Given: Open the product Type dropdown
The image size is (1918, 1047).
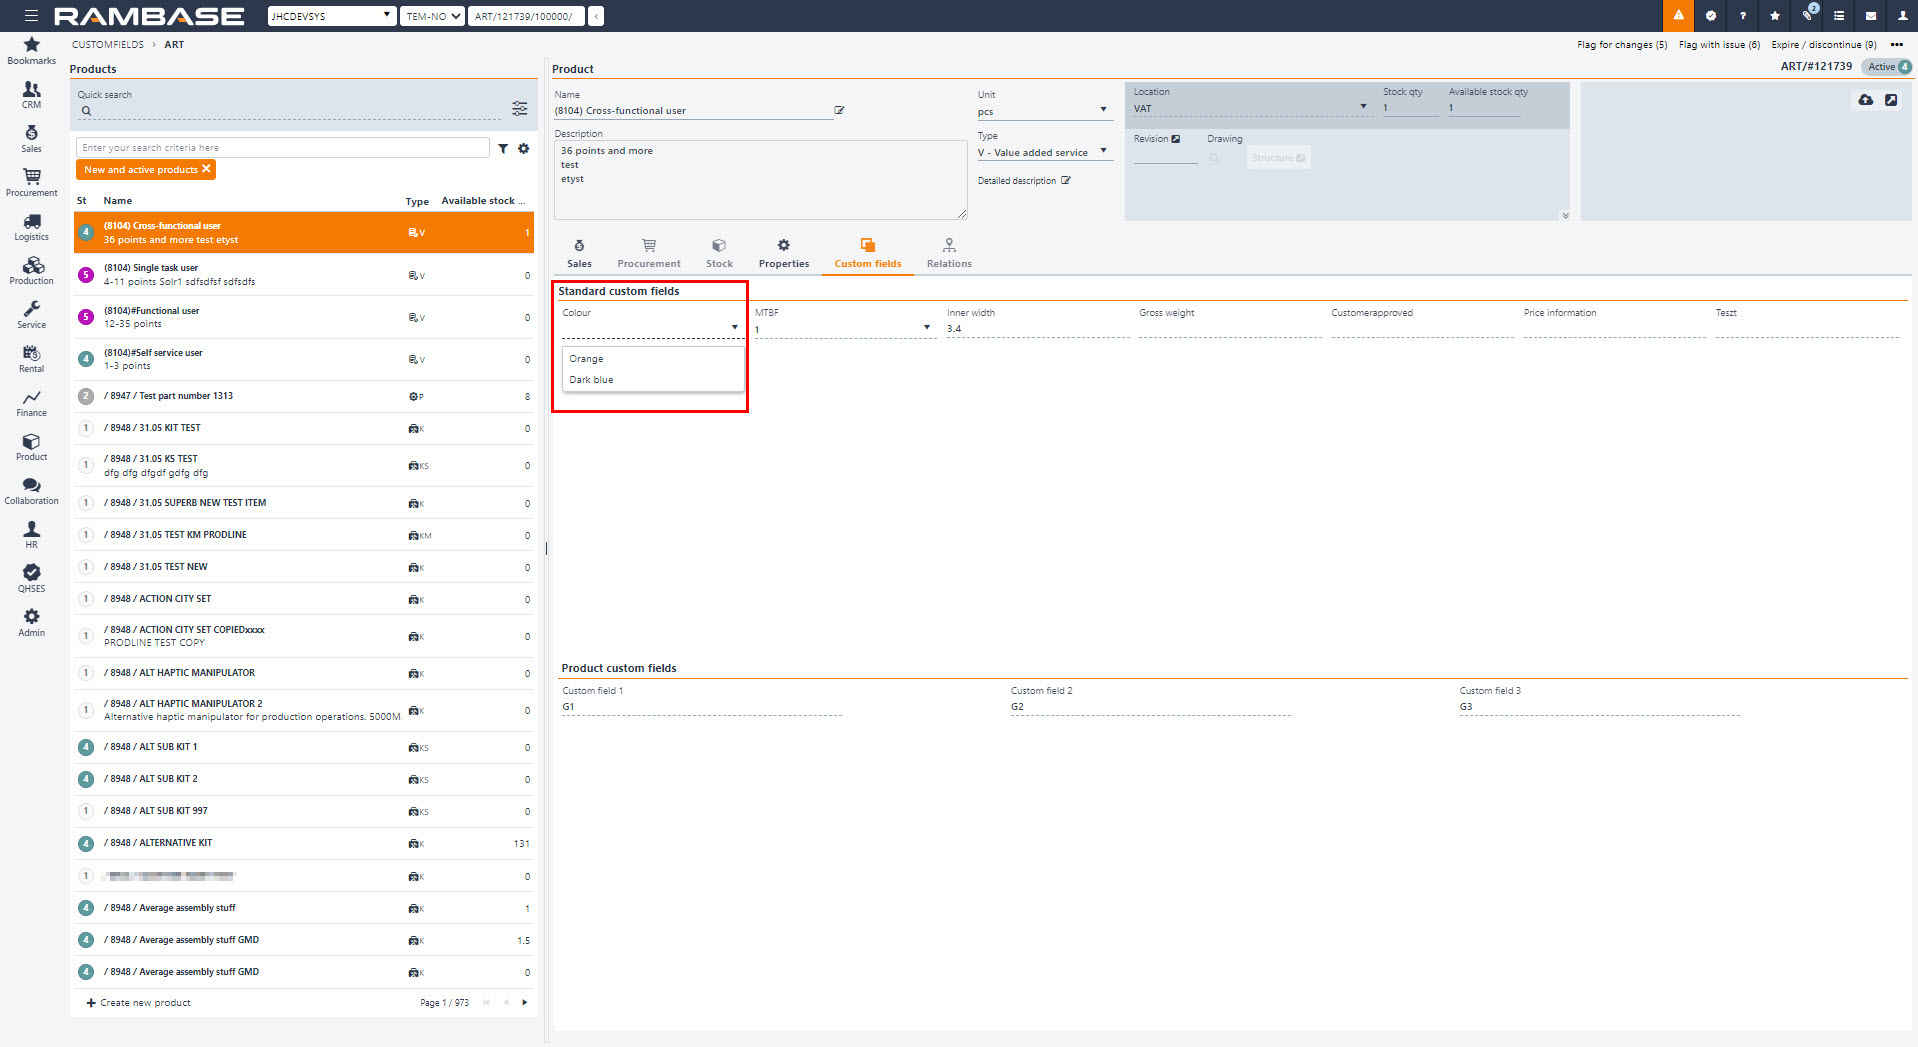Looking at the screenshot, I should click(x=1103, y=151).
